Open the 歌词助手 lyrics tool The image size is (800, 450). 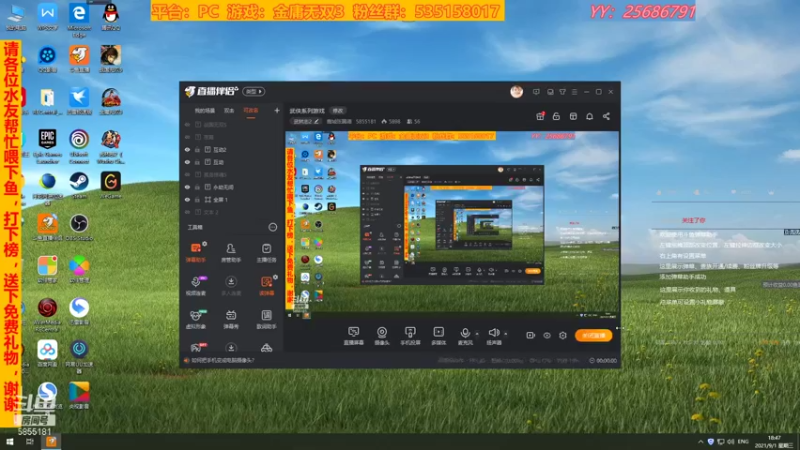266,319
